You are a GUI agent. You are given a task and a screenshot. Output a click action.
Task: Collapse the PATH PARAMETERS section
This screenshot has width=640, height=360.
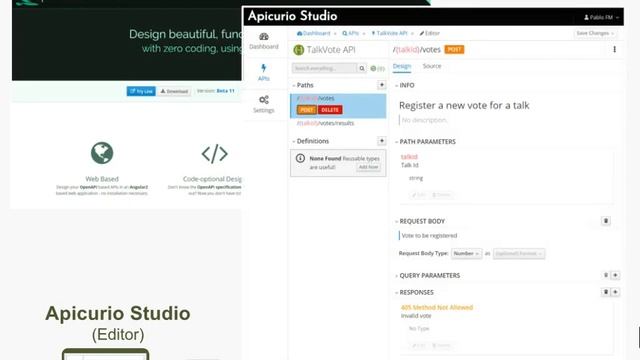425,141
